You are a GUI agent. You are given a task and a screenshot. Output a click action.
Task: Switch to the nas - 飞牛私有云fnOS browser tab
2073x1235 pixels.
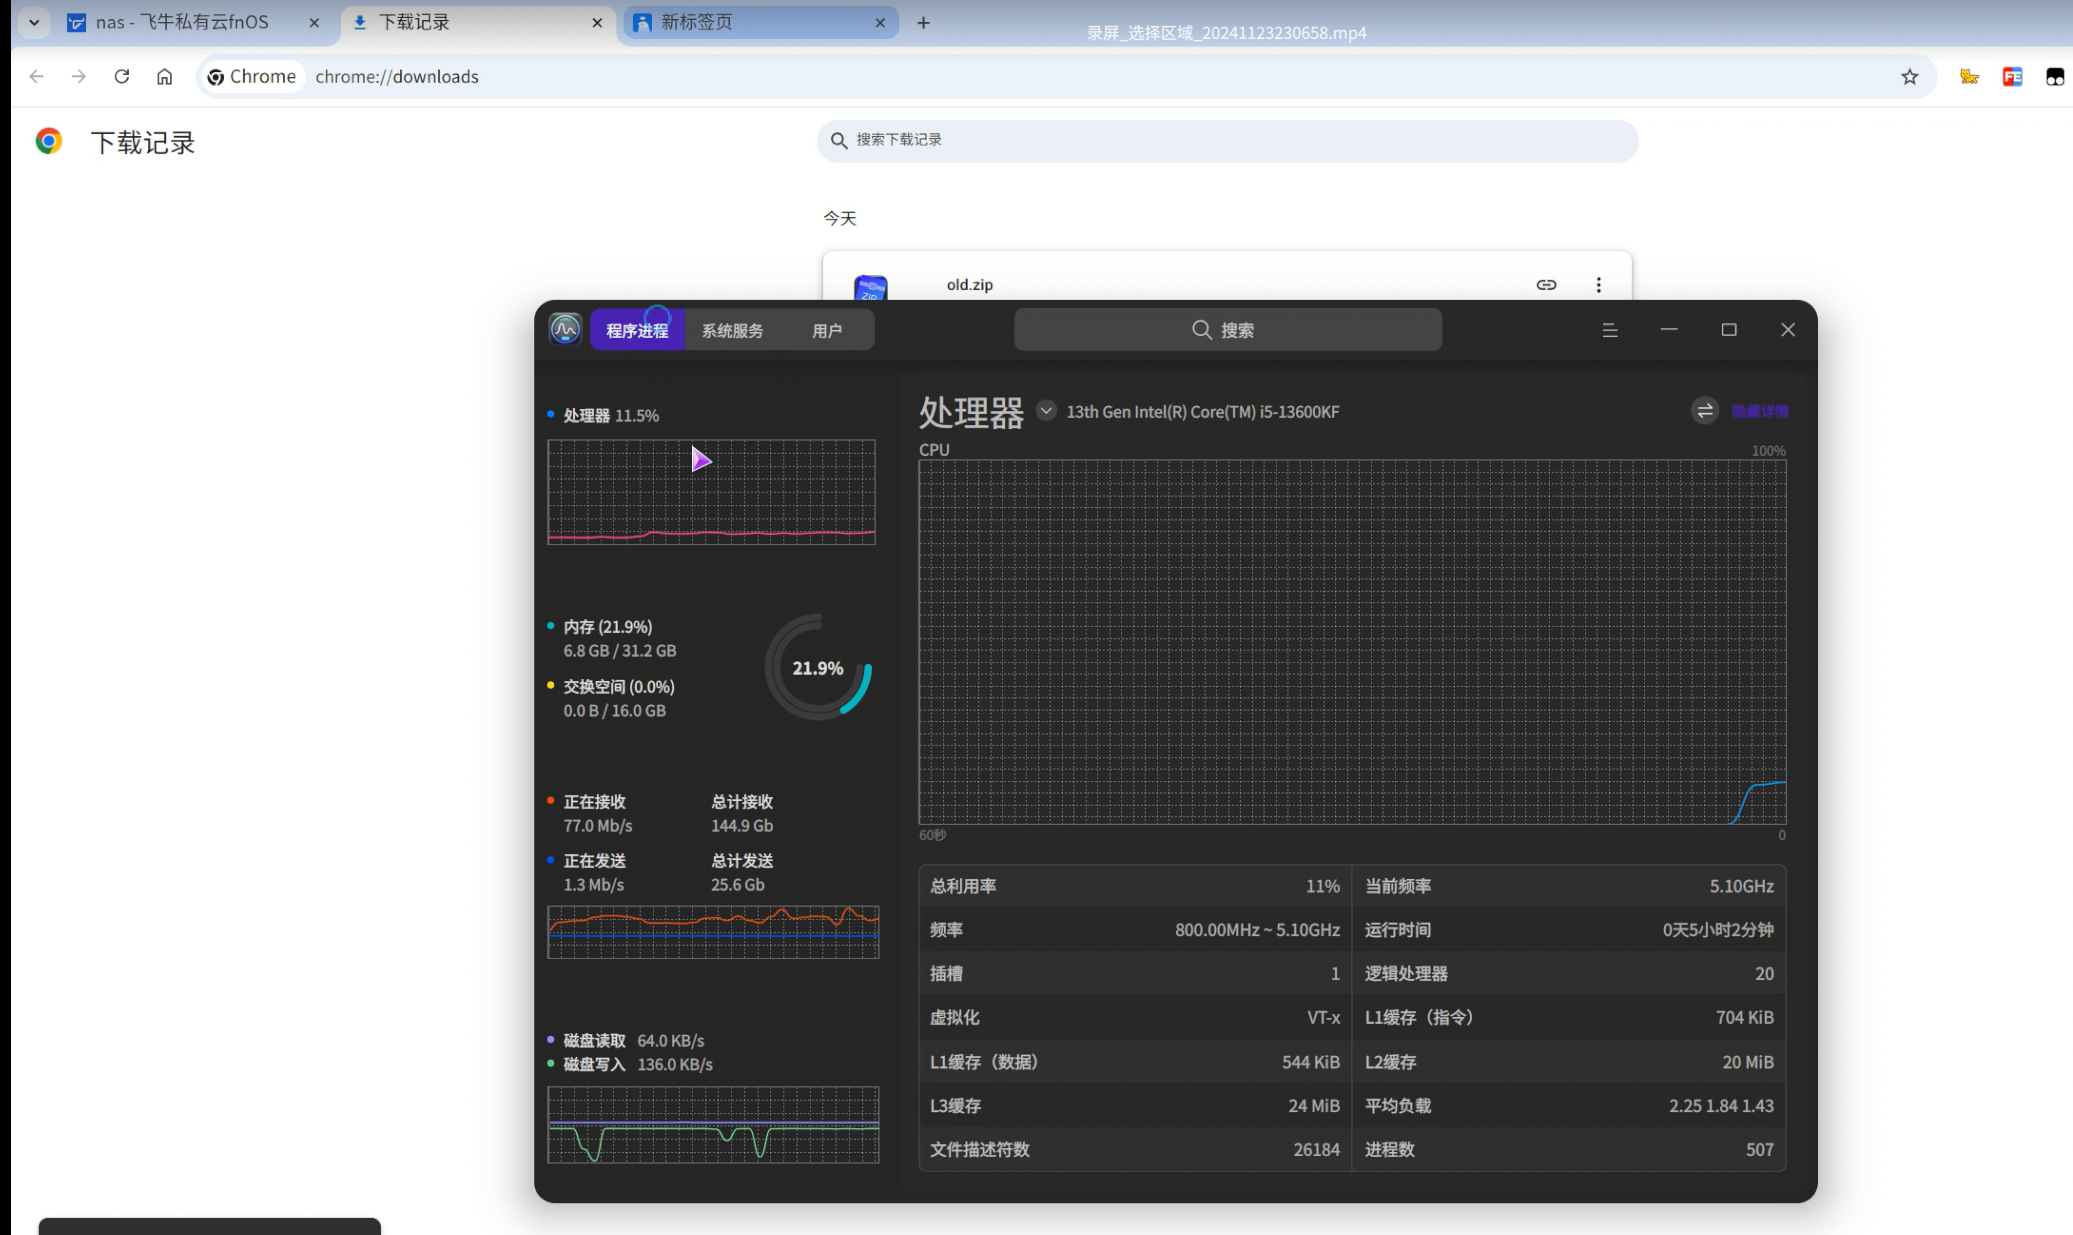pyautogui.click(x=182, y=22)
